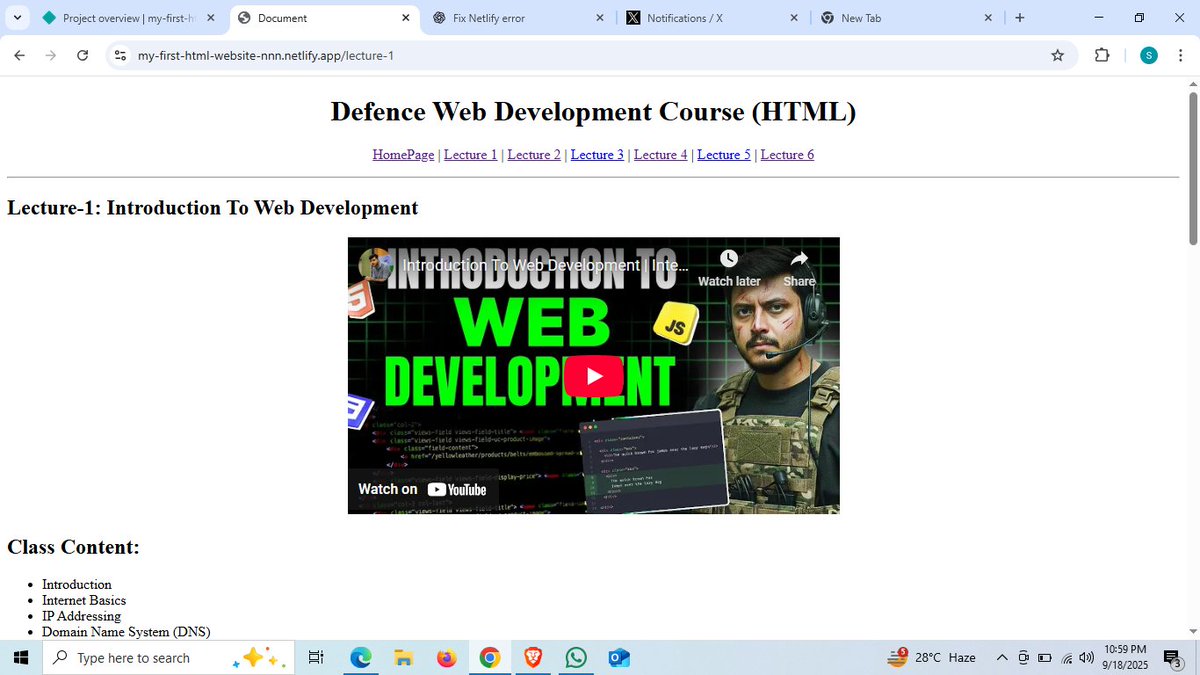Click the channel avatar on the video
The image size is (1200, 675).
(x=376, y=265)
